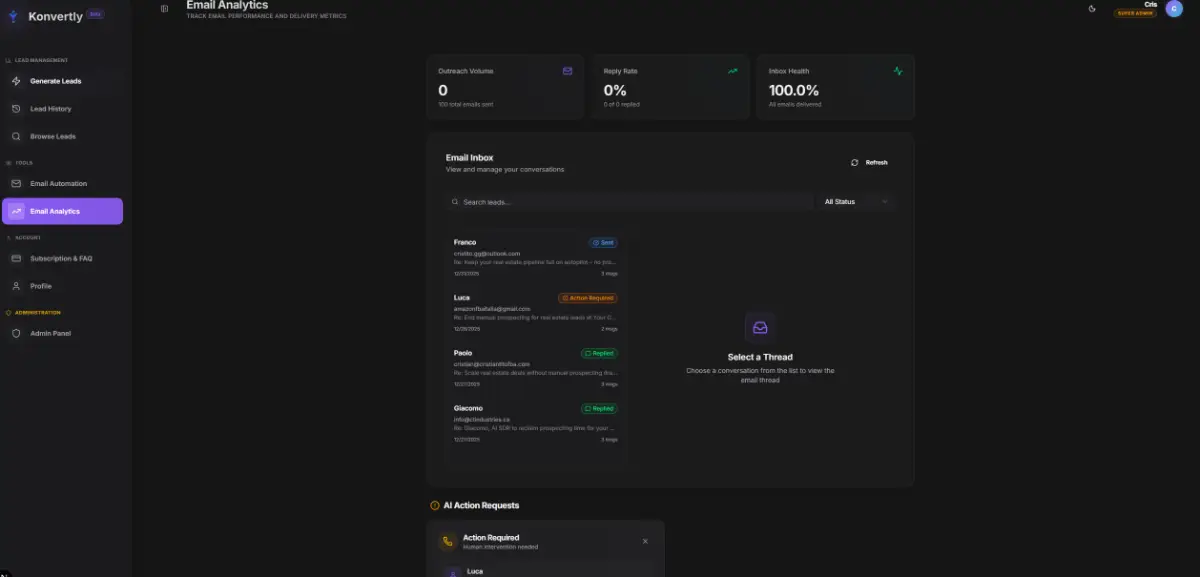1200x577 pixels.
Task: Click the Profile person icon
Action: pos(16,286)
